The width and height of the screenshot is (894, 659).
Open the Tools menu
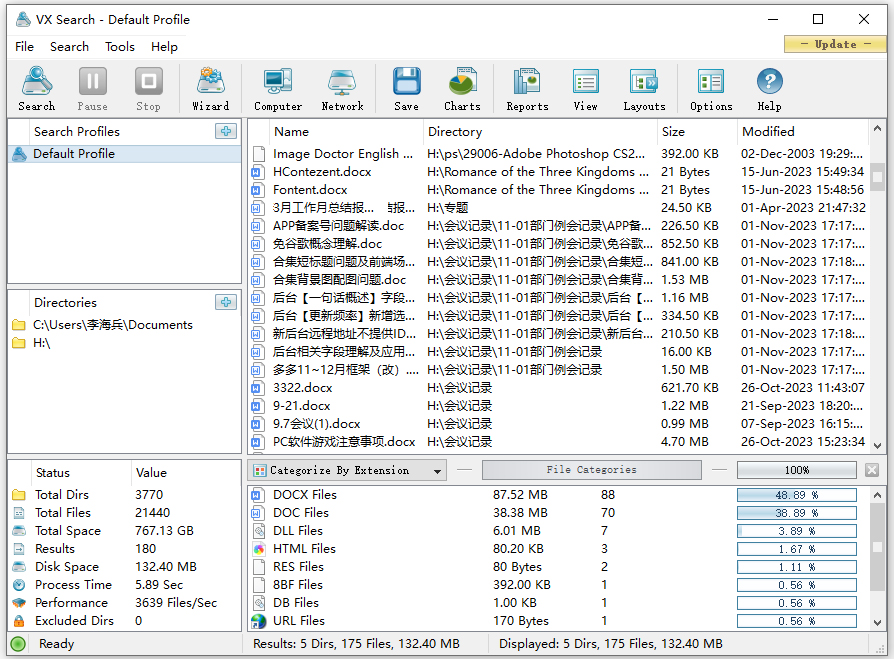point(120,46)
